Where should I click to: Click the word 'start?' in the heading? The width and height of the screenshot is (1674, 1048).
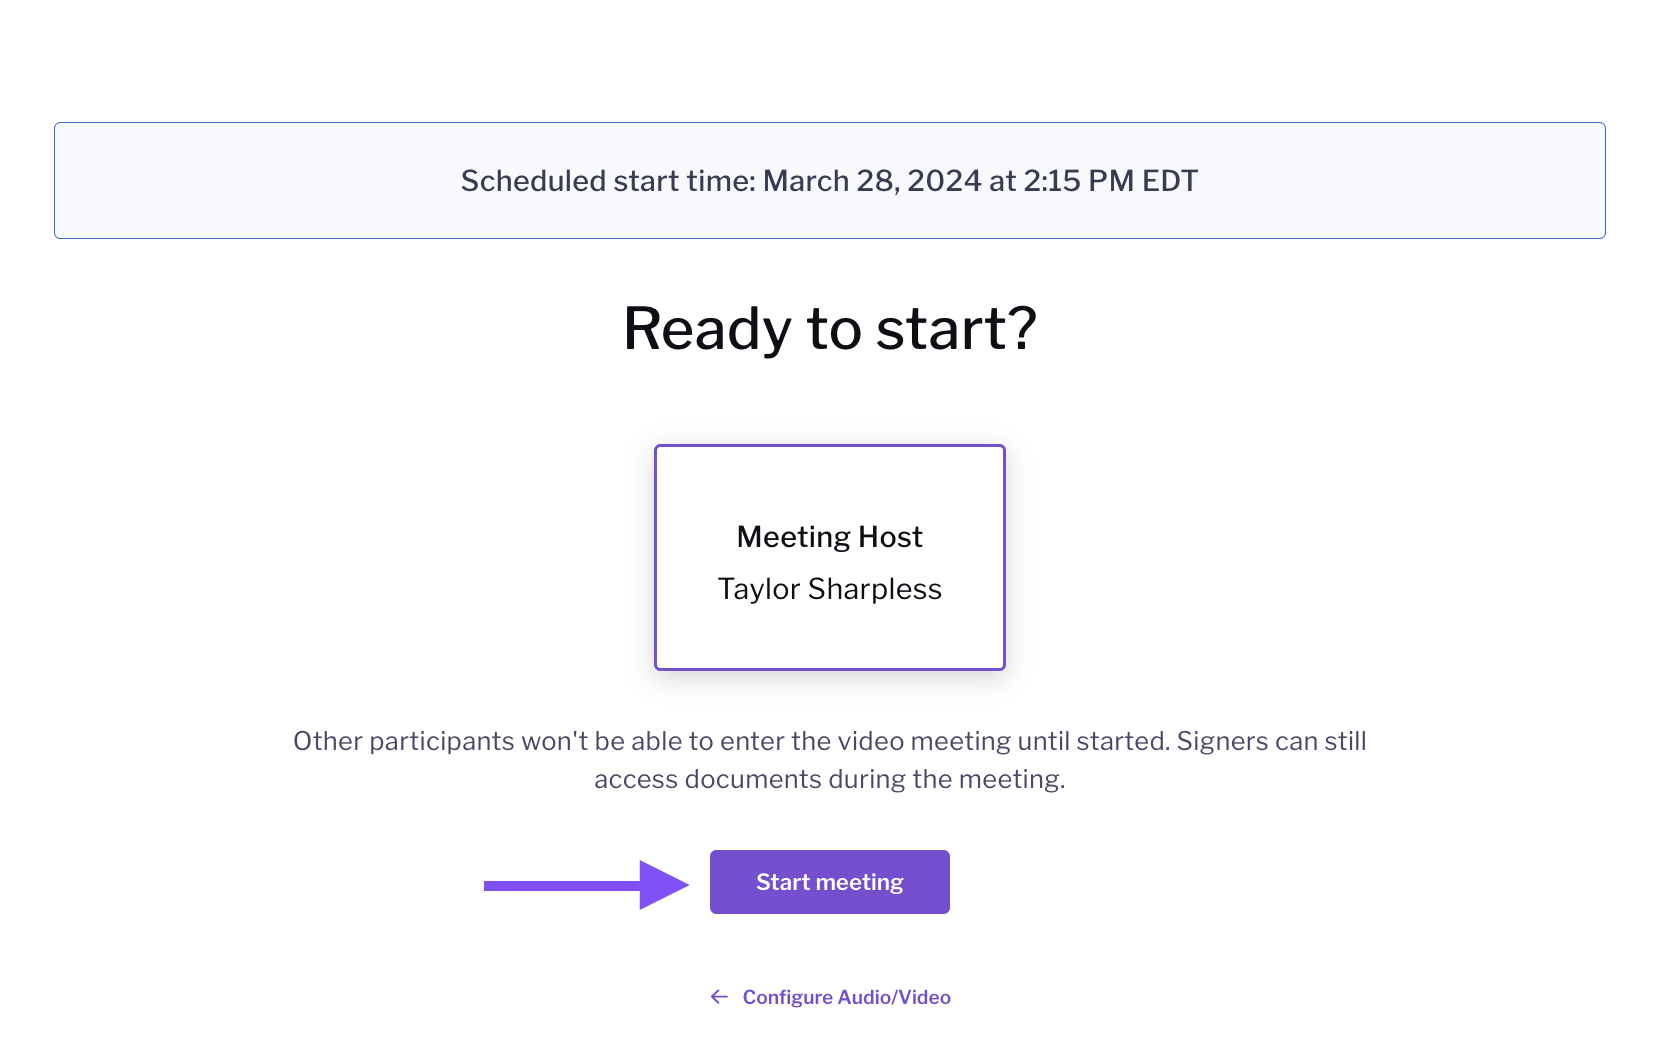point(956,329)
